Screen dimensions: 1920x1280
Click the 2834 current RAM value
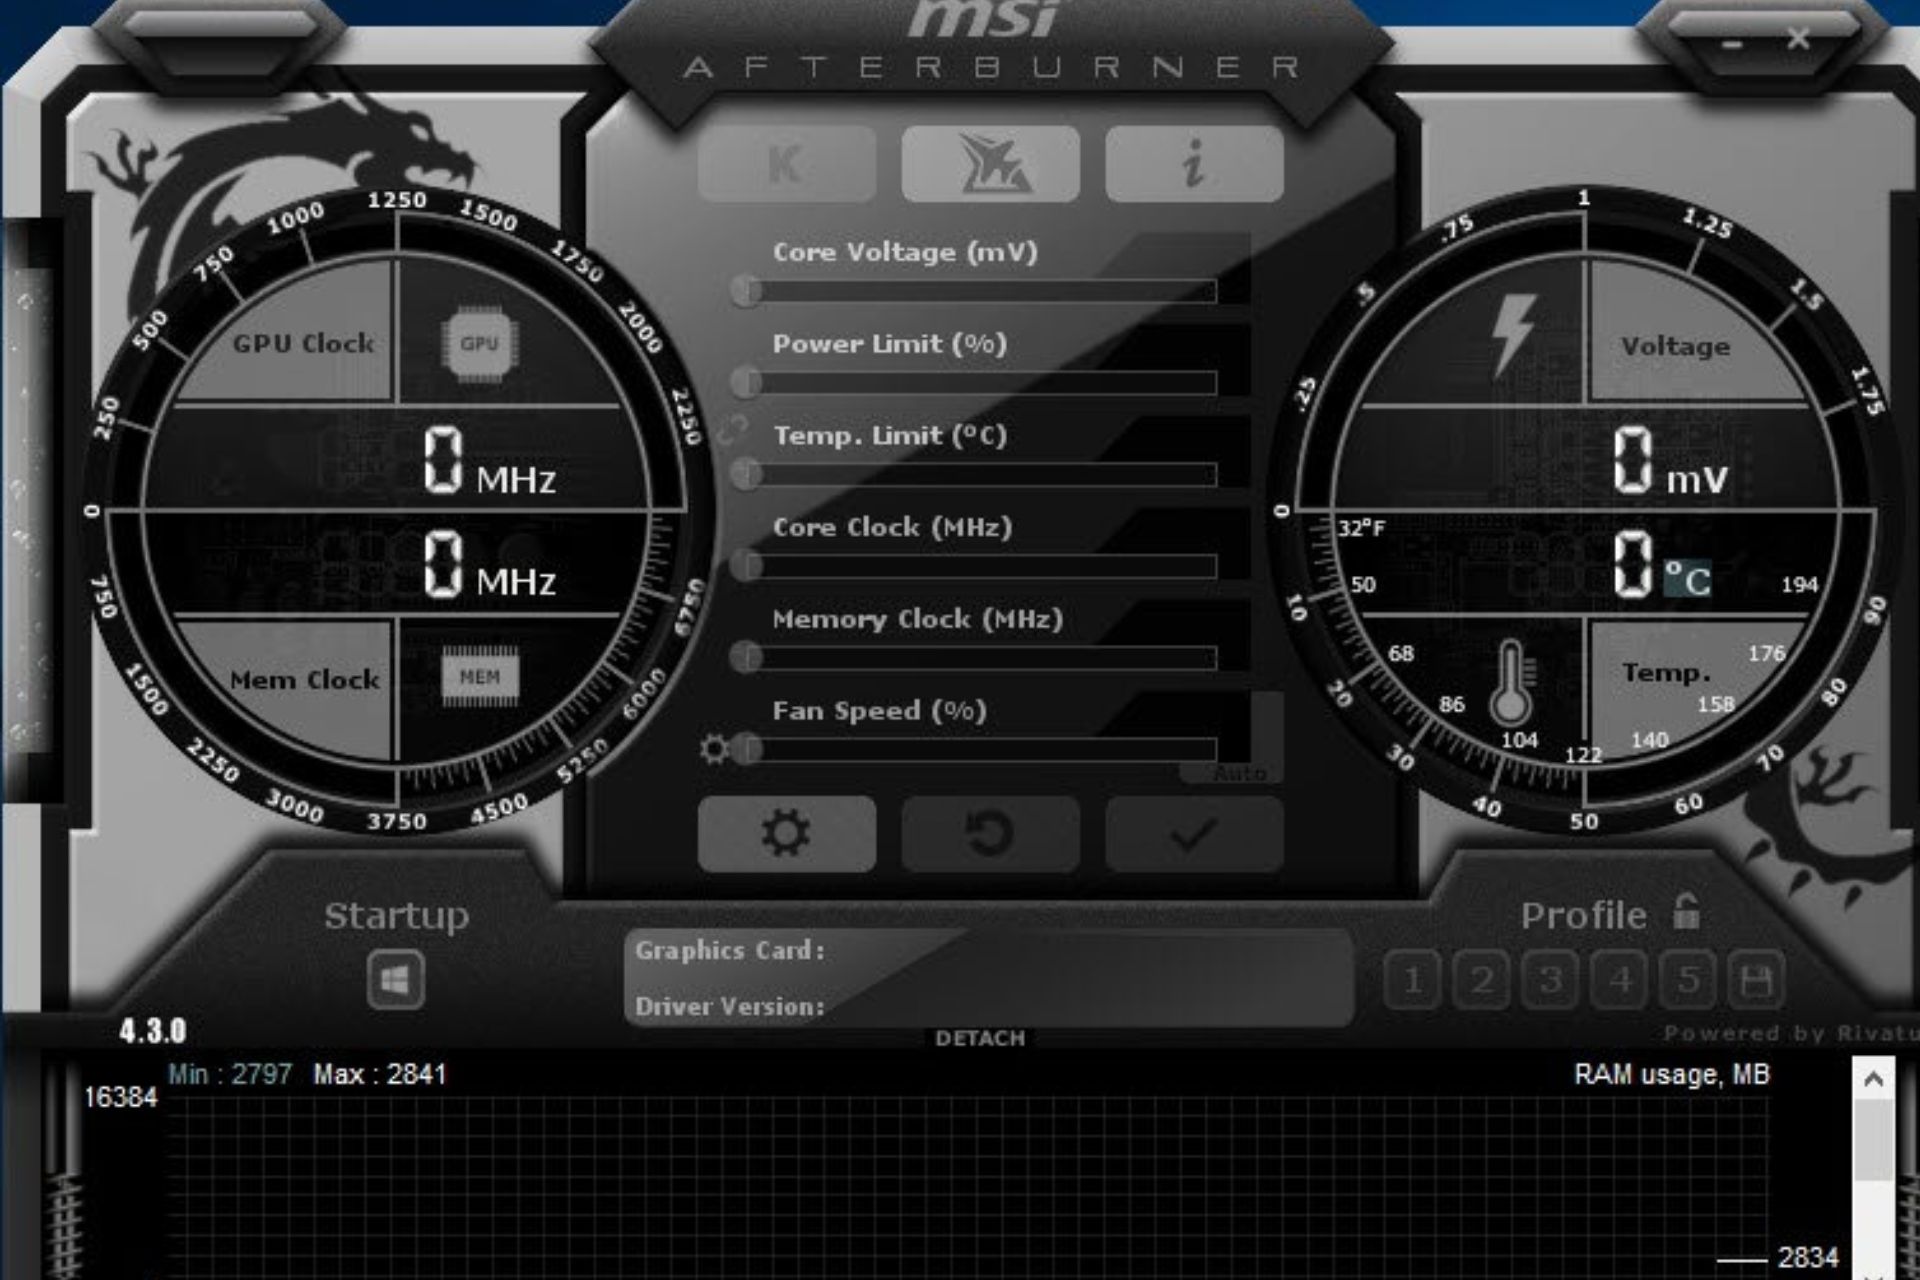[1808, 1257]
